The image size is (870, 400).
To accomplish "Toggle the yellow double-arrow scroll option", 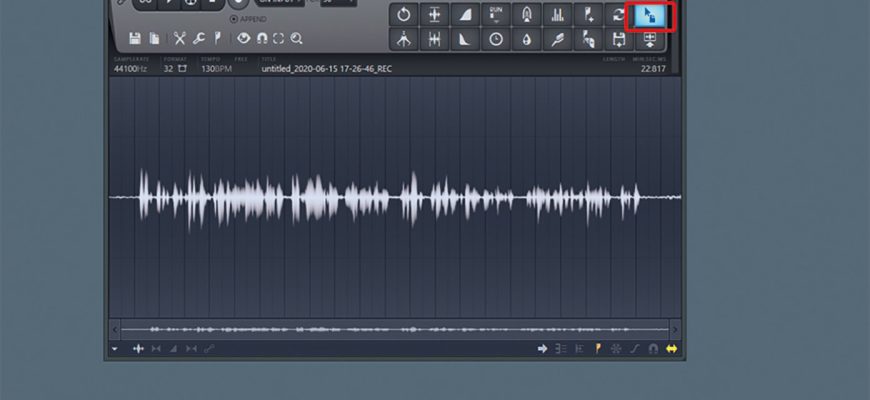I will (x=672, y=349).
